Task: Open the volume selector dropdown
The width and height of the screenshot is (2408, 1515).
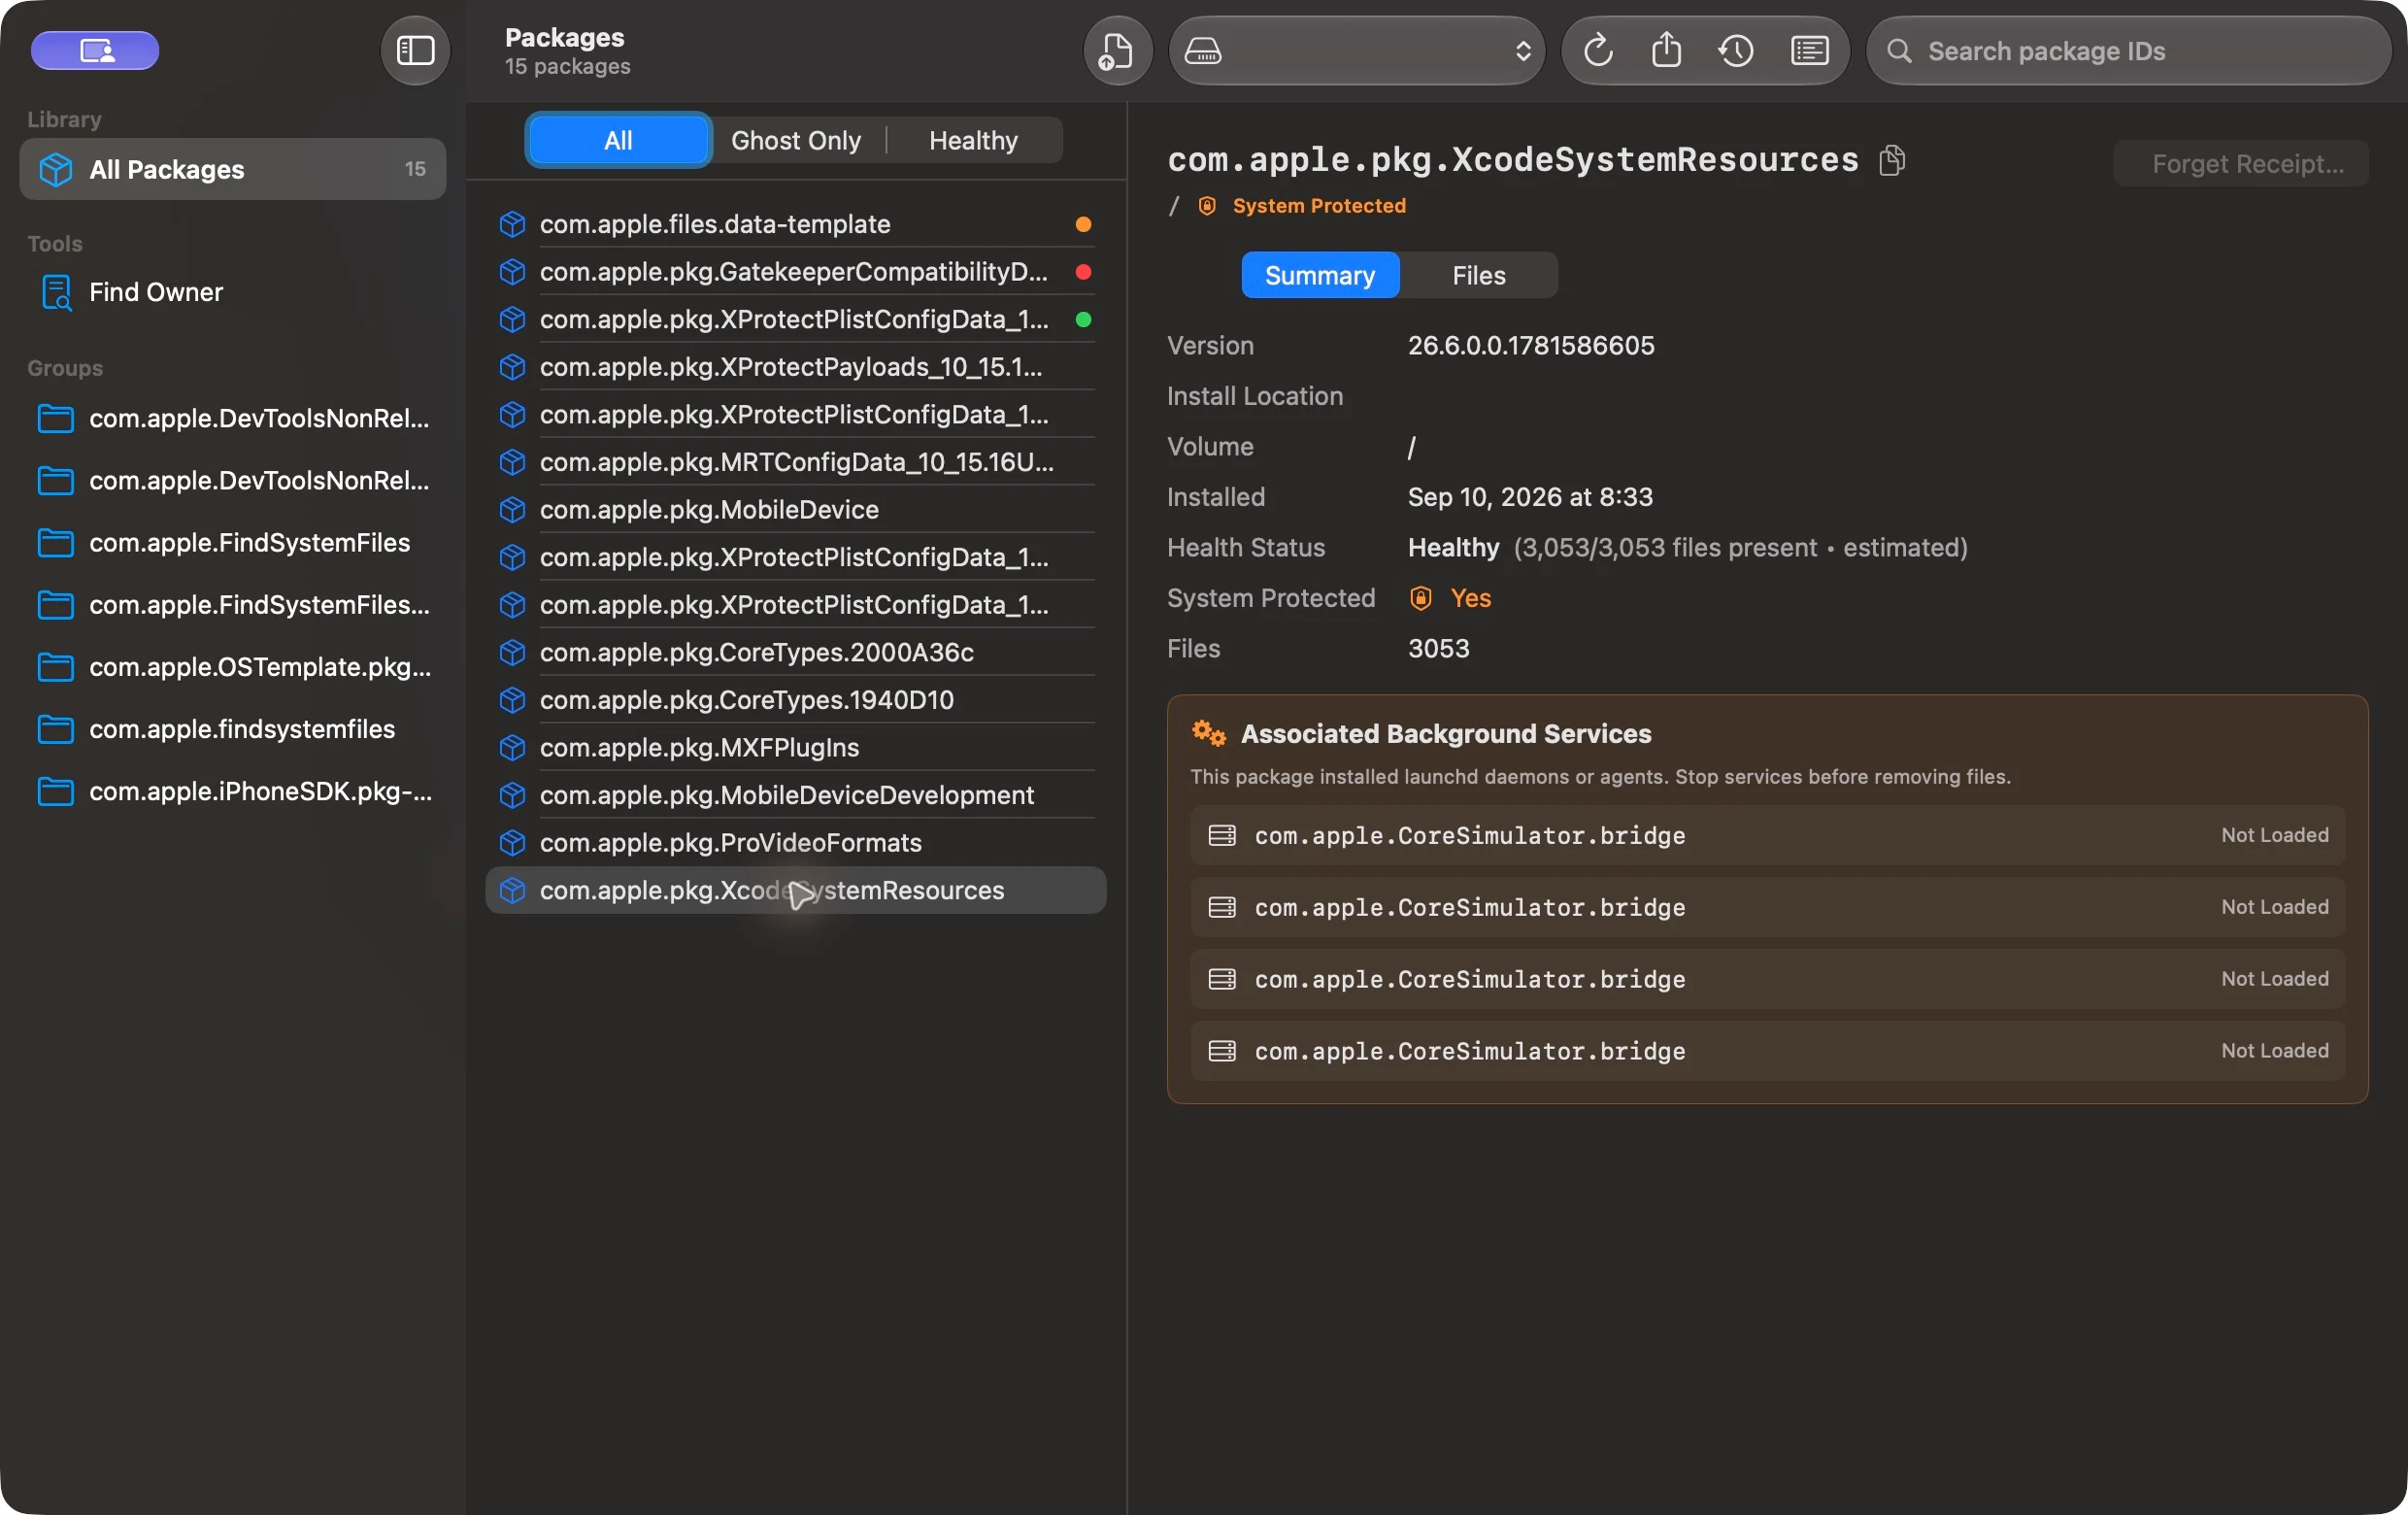Action: (1356, 50)
